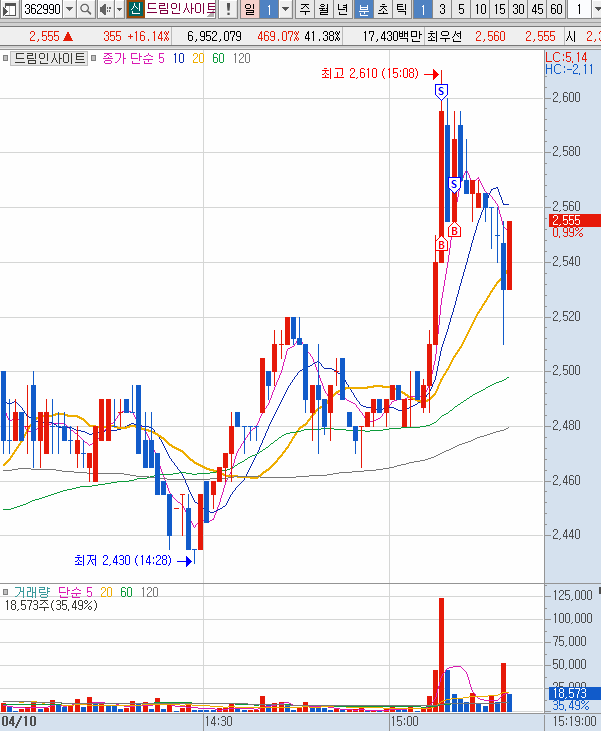Click the stock code input field 362990
Image resolution: width=601 pixels, height=731 pixels.
click(x=41, y=10)
